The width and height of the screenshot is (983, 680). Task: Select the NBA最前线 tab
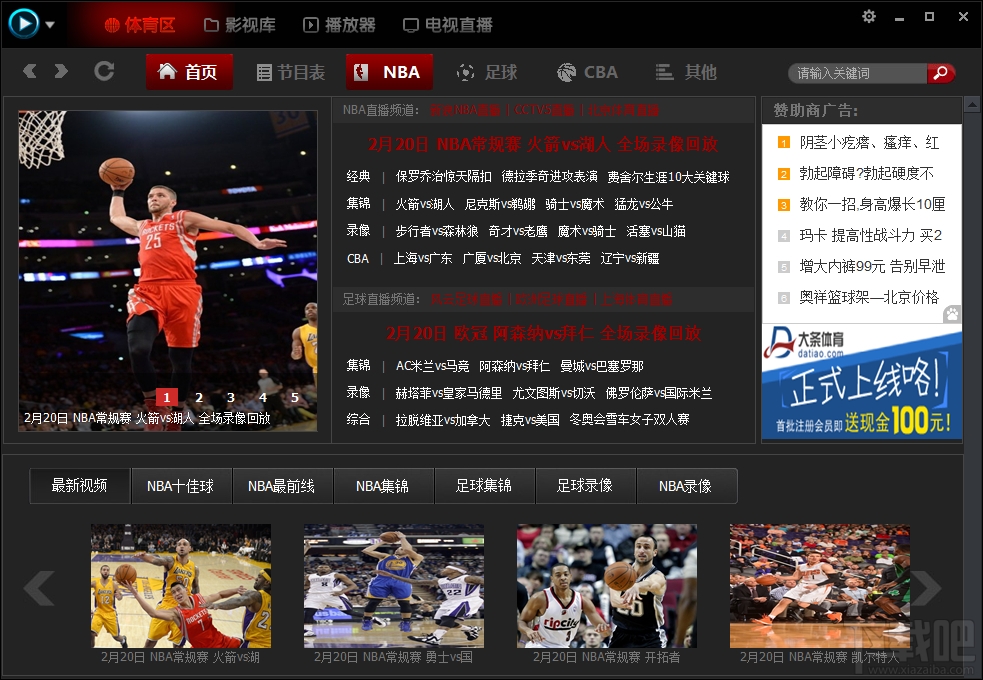point(281,486)
